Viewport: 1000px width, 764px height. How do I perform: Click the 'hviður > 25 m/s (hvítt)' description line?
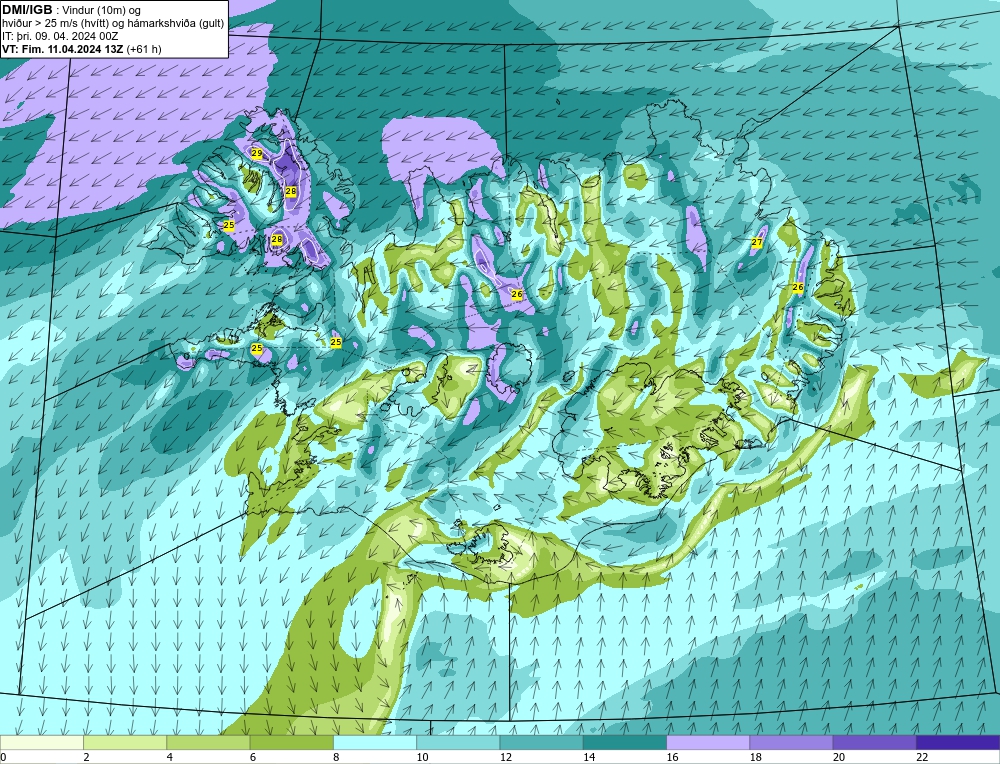pyautogui.click(x=113, y=24)
